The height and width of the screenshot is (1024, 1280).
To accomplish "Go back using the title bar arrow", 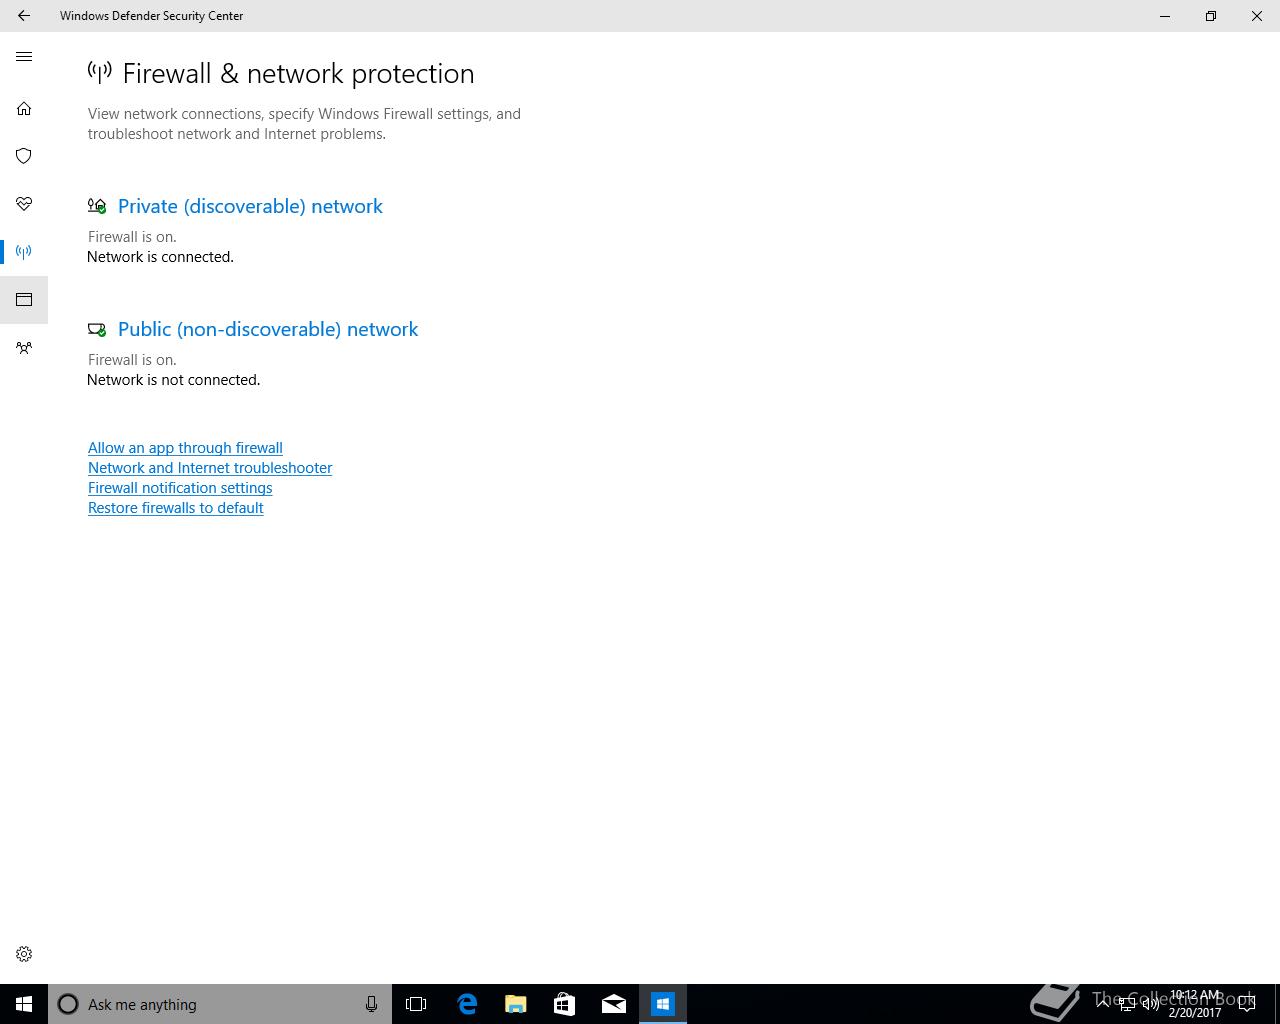I will tap(24, 16).
